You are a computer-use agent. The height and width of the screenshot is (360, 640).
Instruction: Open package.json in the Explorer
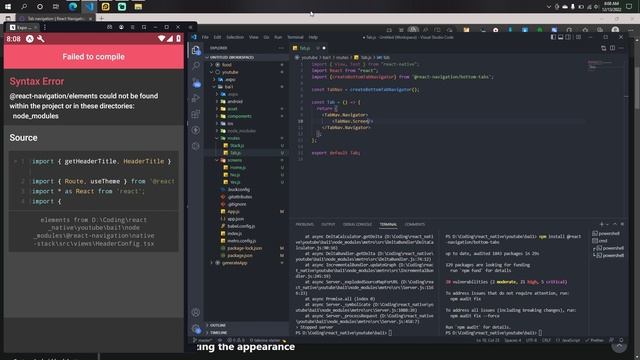click(x=240, y=256)
